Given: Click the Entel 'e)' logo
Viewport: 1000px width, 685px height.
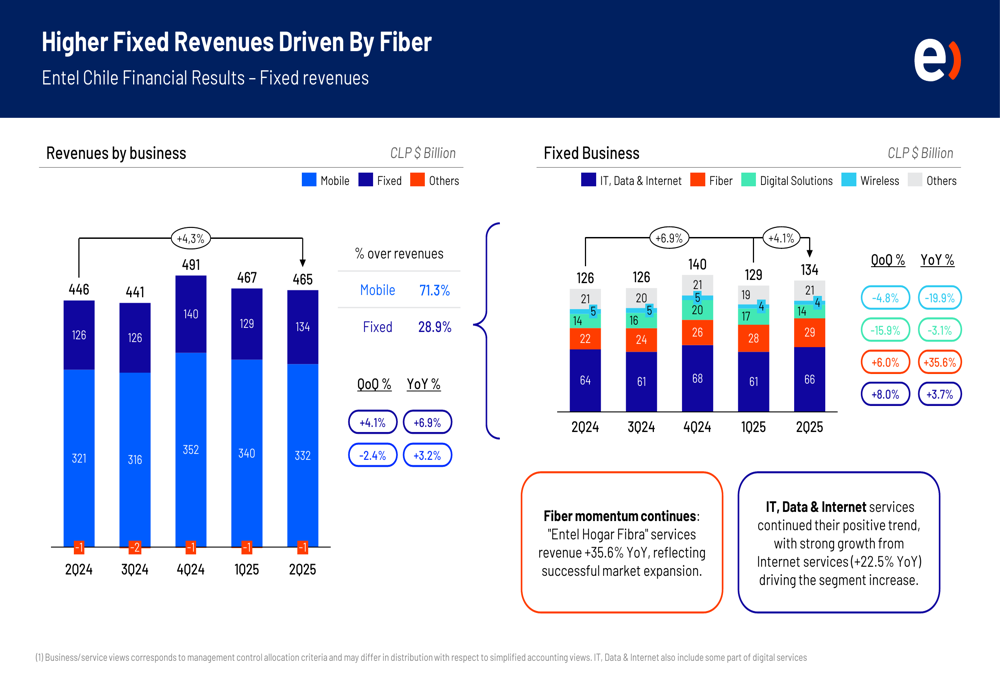Looking at the screenshot, I should coord(937,61).
